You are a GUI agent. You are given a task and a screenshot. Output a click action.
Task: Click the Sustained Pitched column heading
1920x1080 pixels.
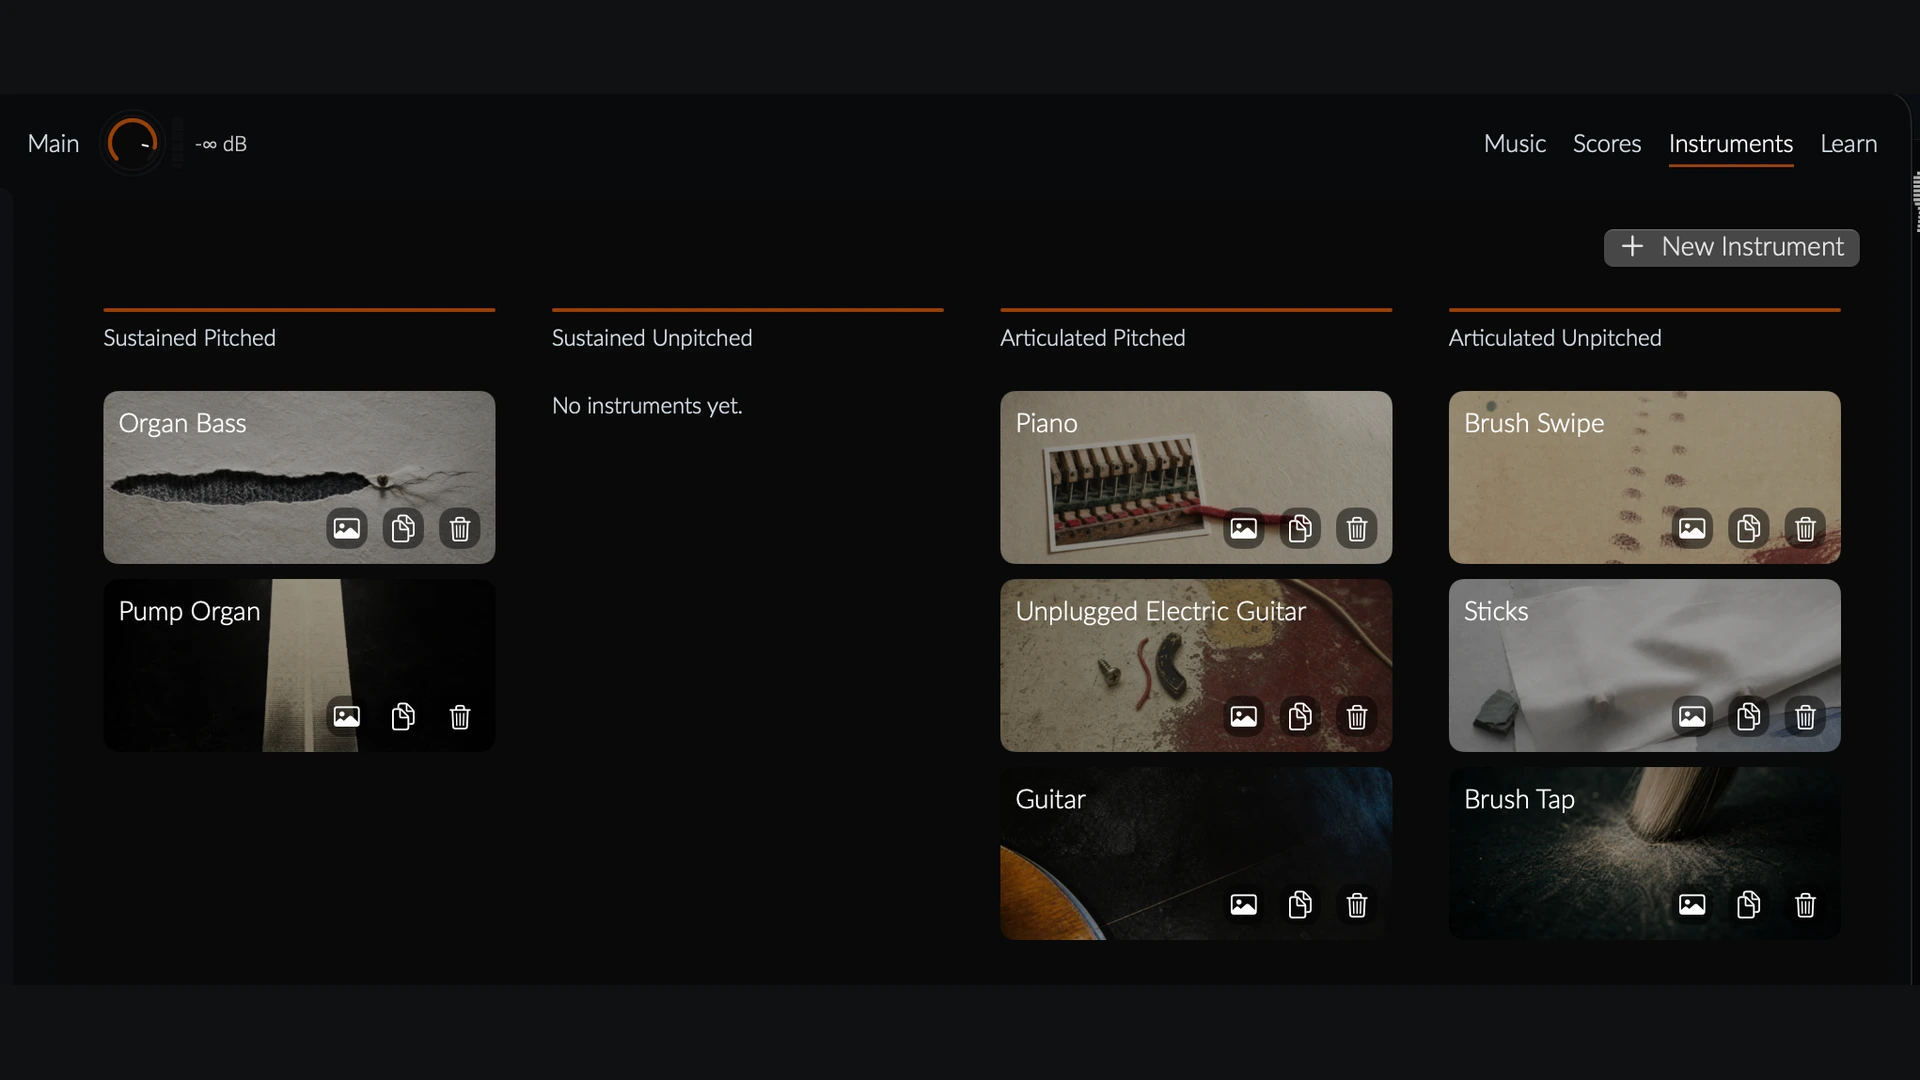189,338
